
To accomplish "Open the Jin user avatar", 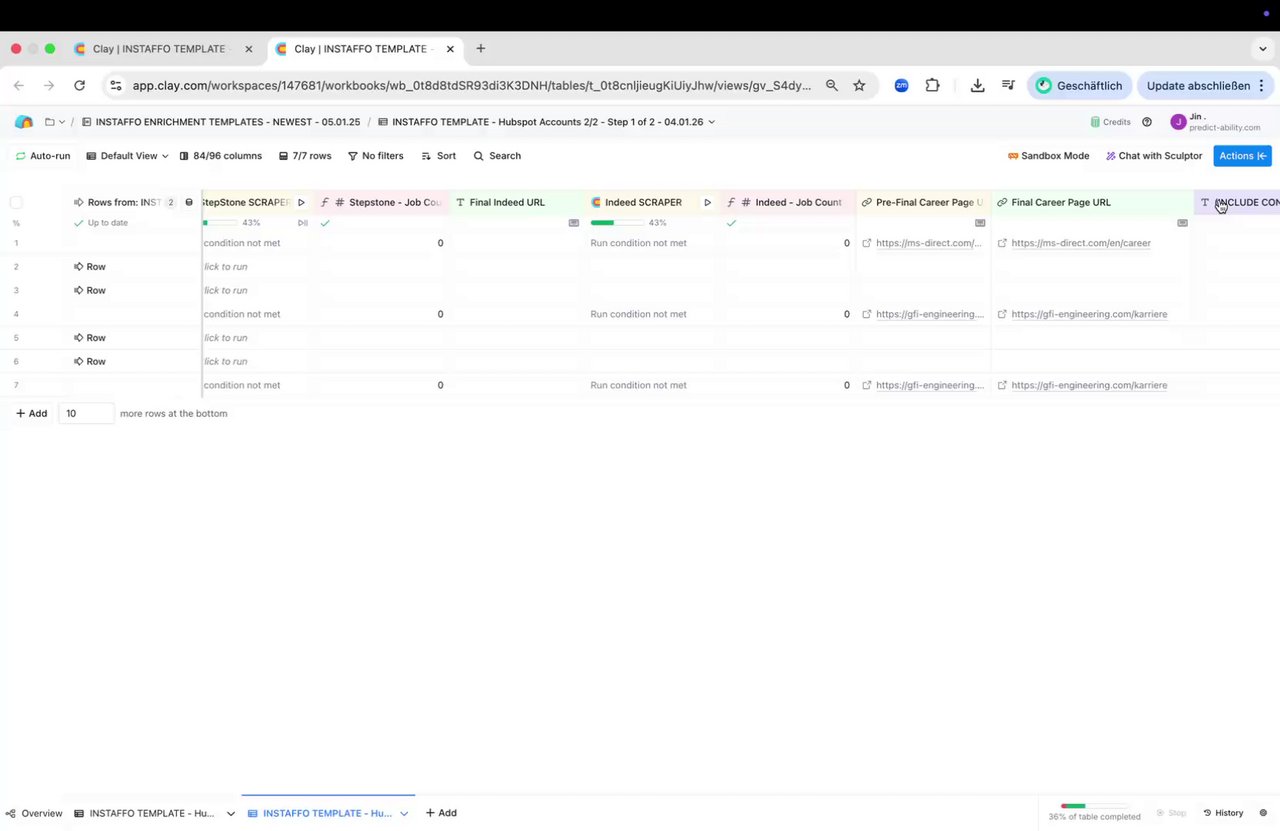I will (x=1178, y=122).
